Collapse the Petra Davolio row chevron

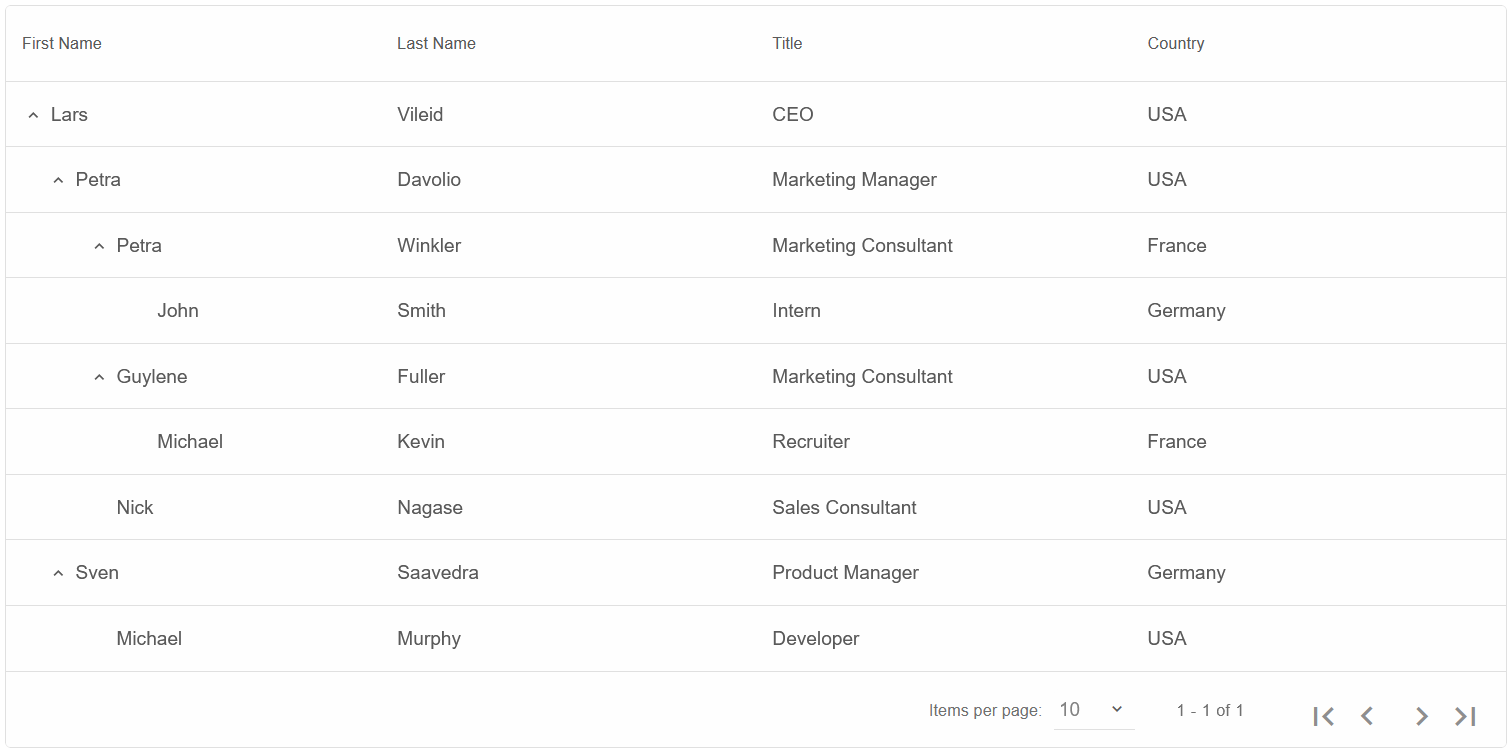pyautogui.click(x=58, y=180)
